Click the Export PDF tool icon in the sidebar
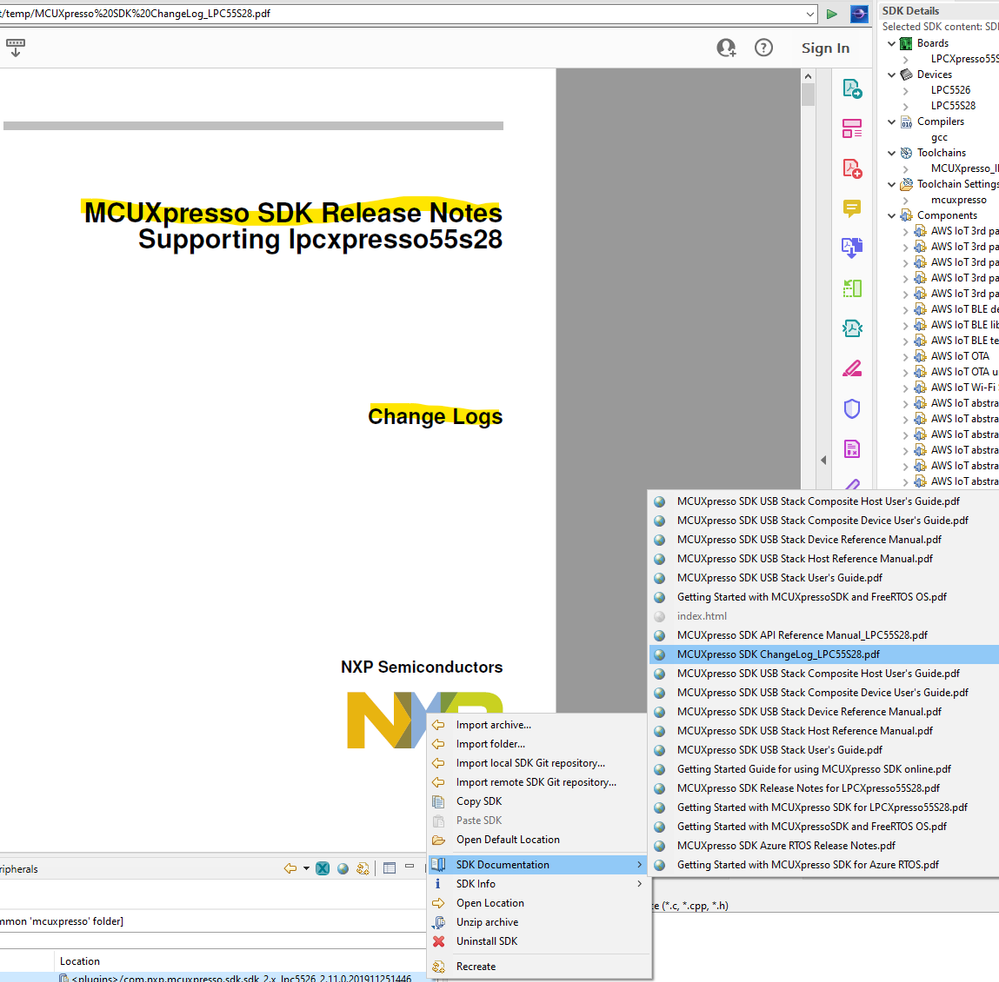This screenshot has width=999, height=982. pyautogui.click(x=852, y=89)
